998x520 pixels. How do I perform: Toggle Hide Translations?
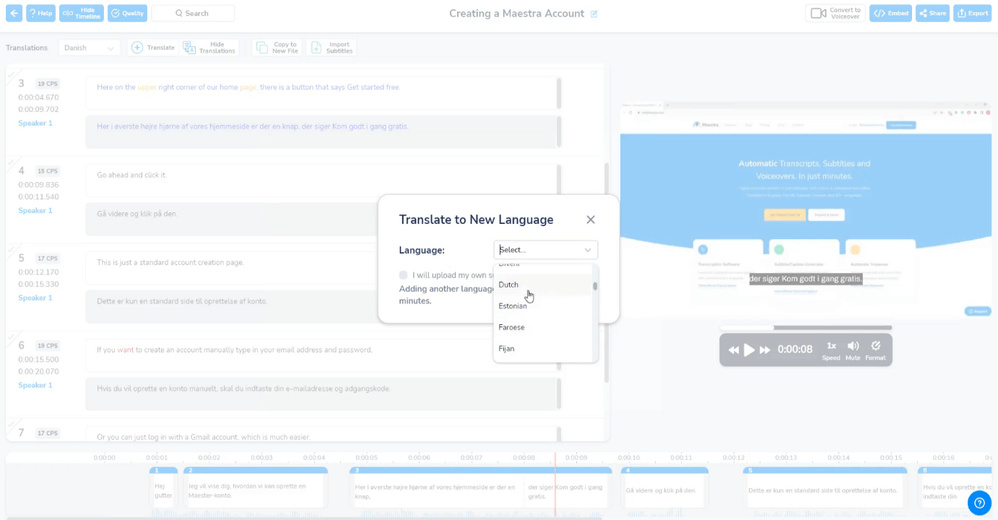pos(209,48)
